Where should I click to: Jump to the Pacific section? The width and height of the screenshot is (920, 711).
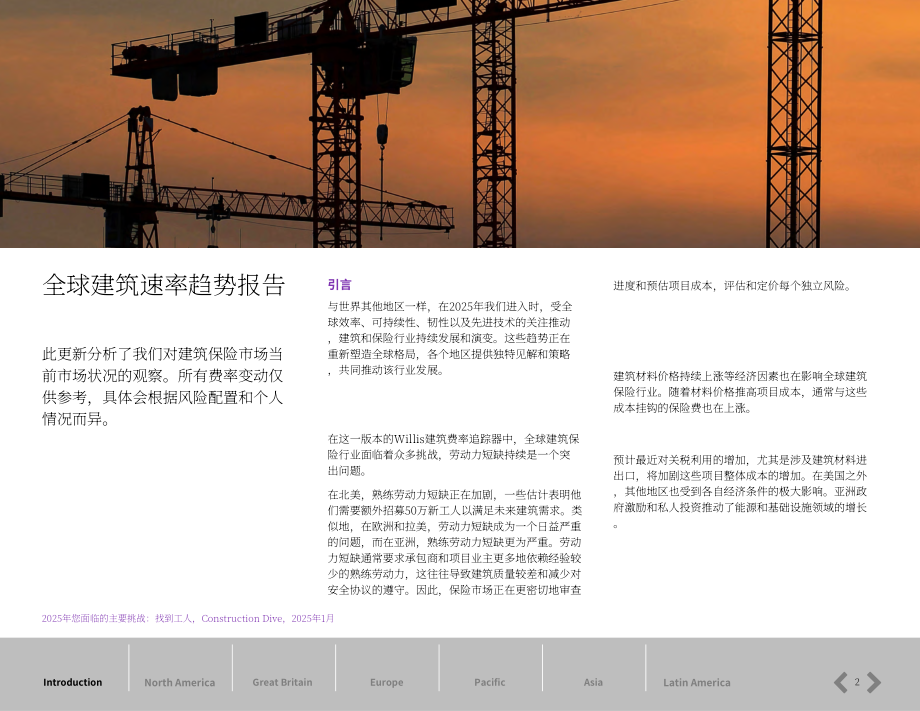489,682
